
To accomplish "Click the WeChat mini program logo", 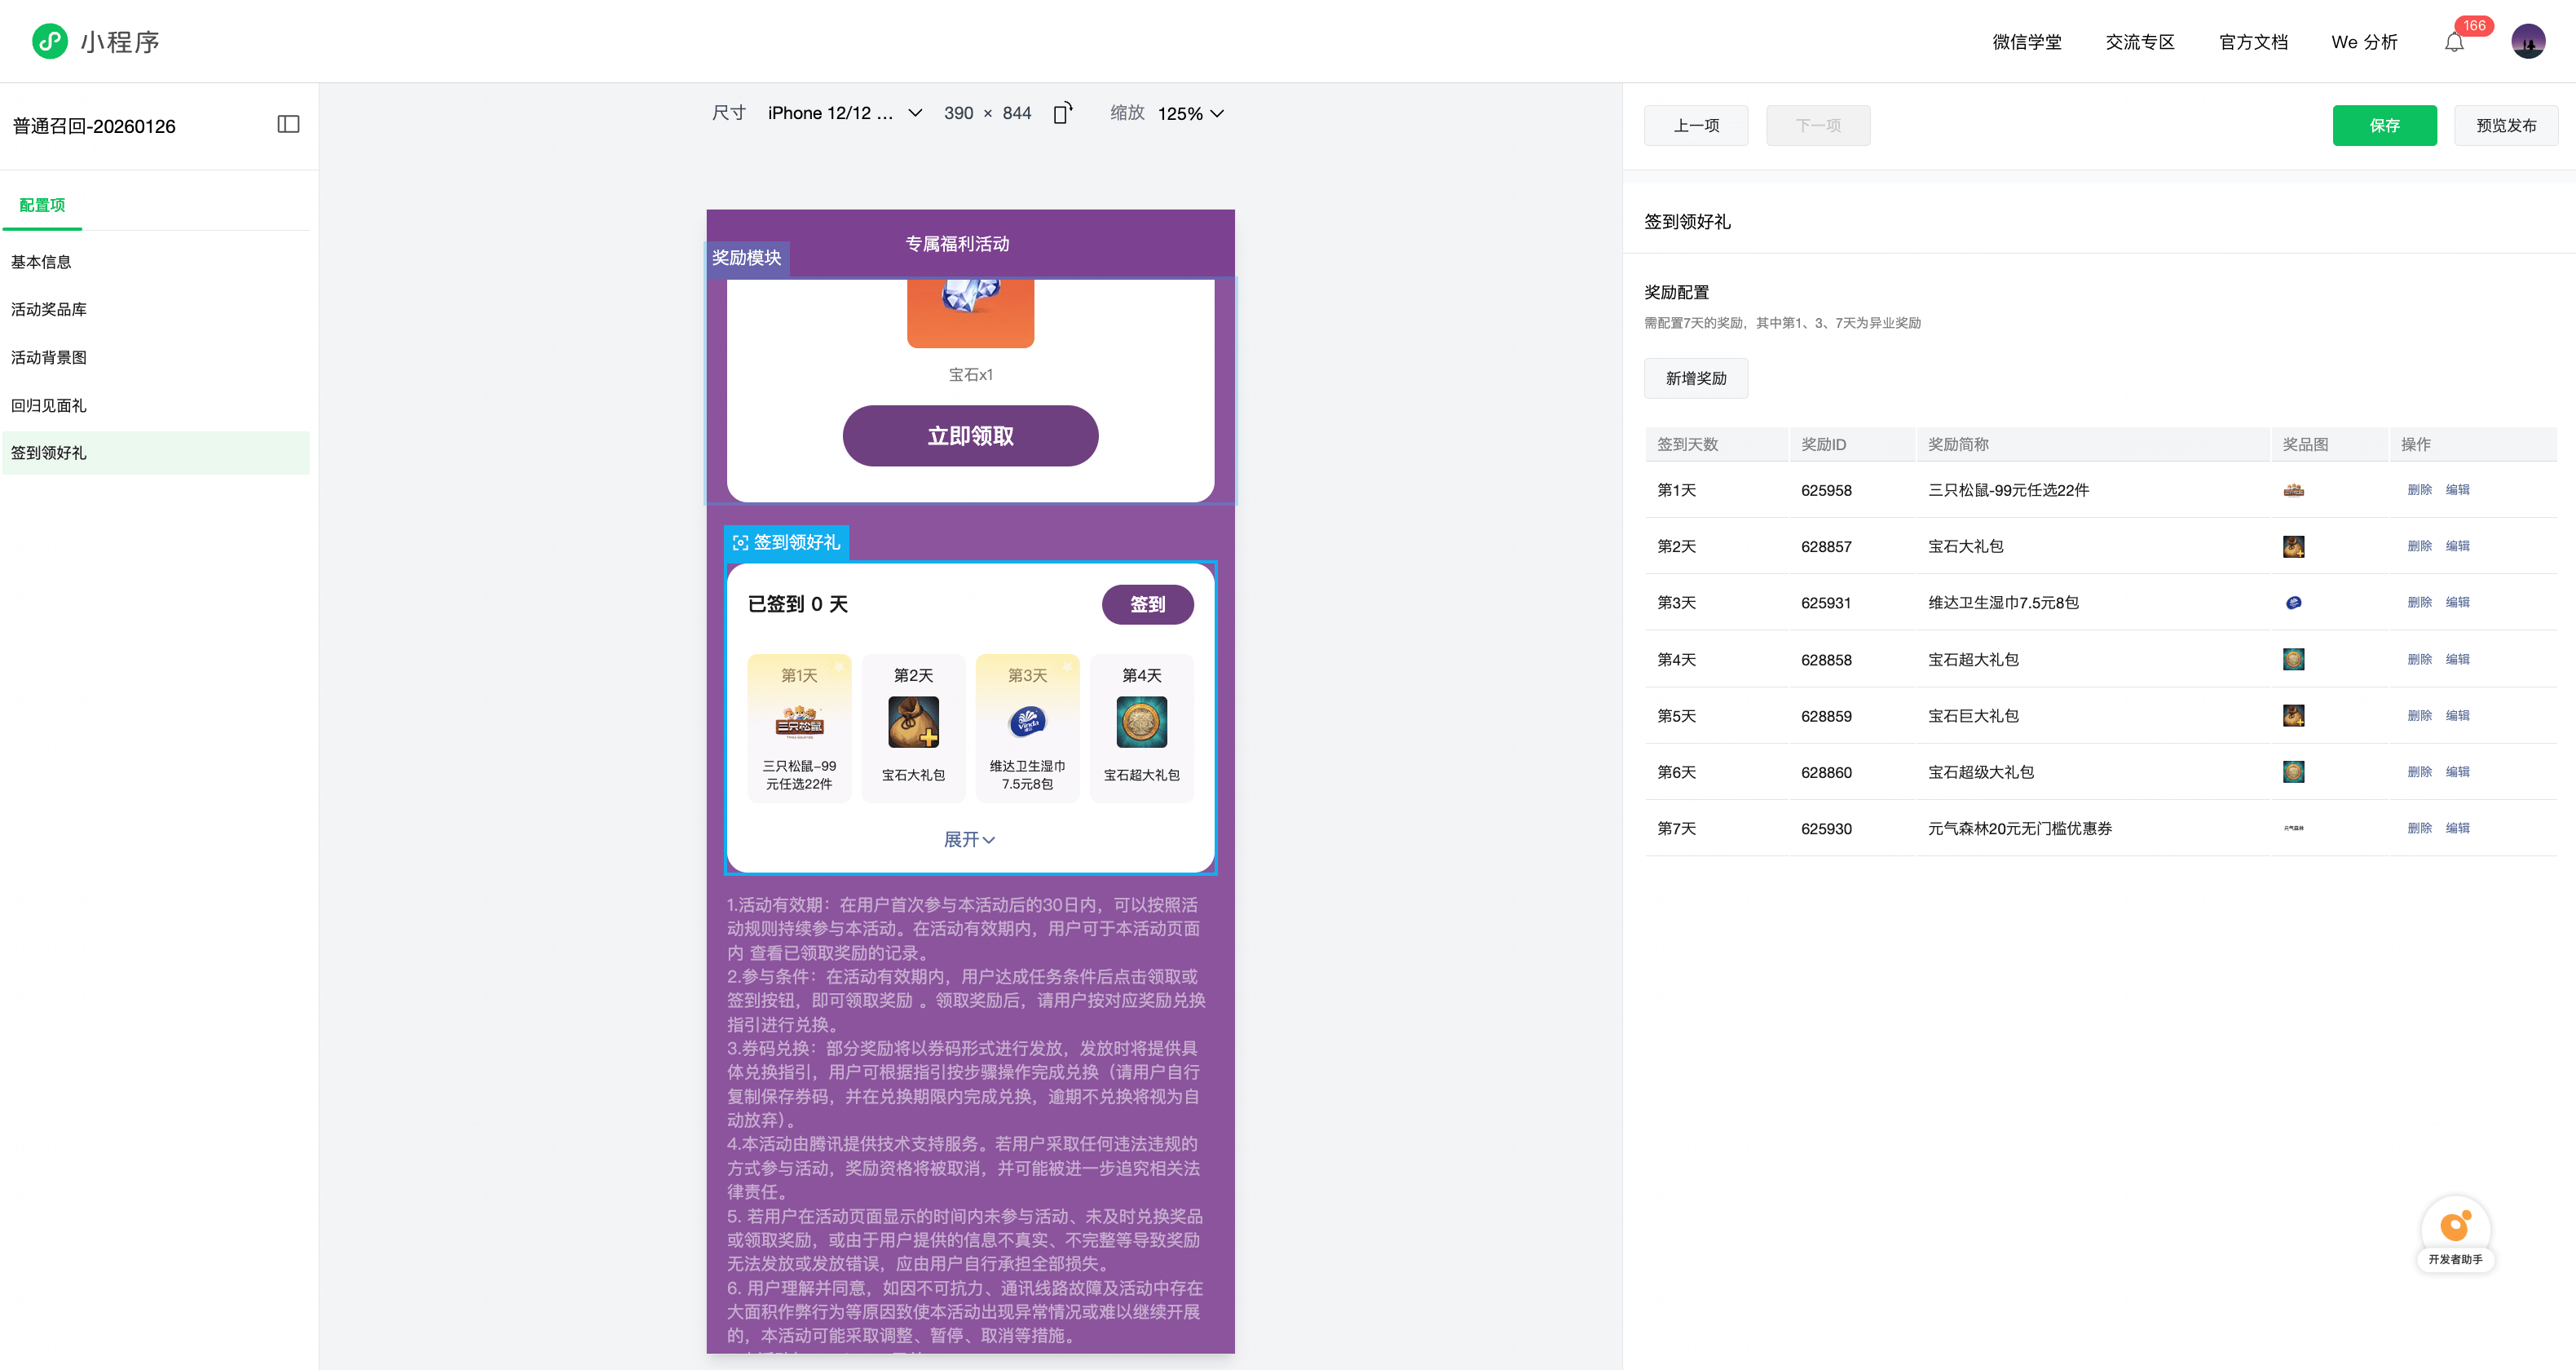I will point(49,41).
